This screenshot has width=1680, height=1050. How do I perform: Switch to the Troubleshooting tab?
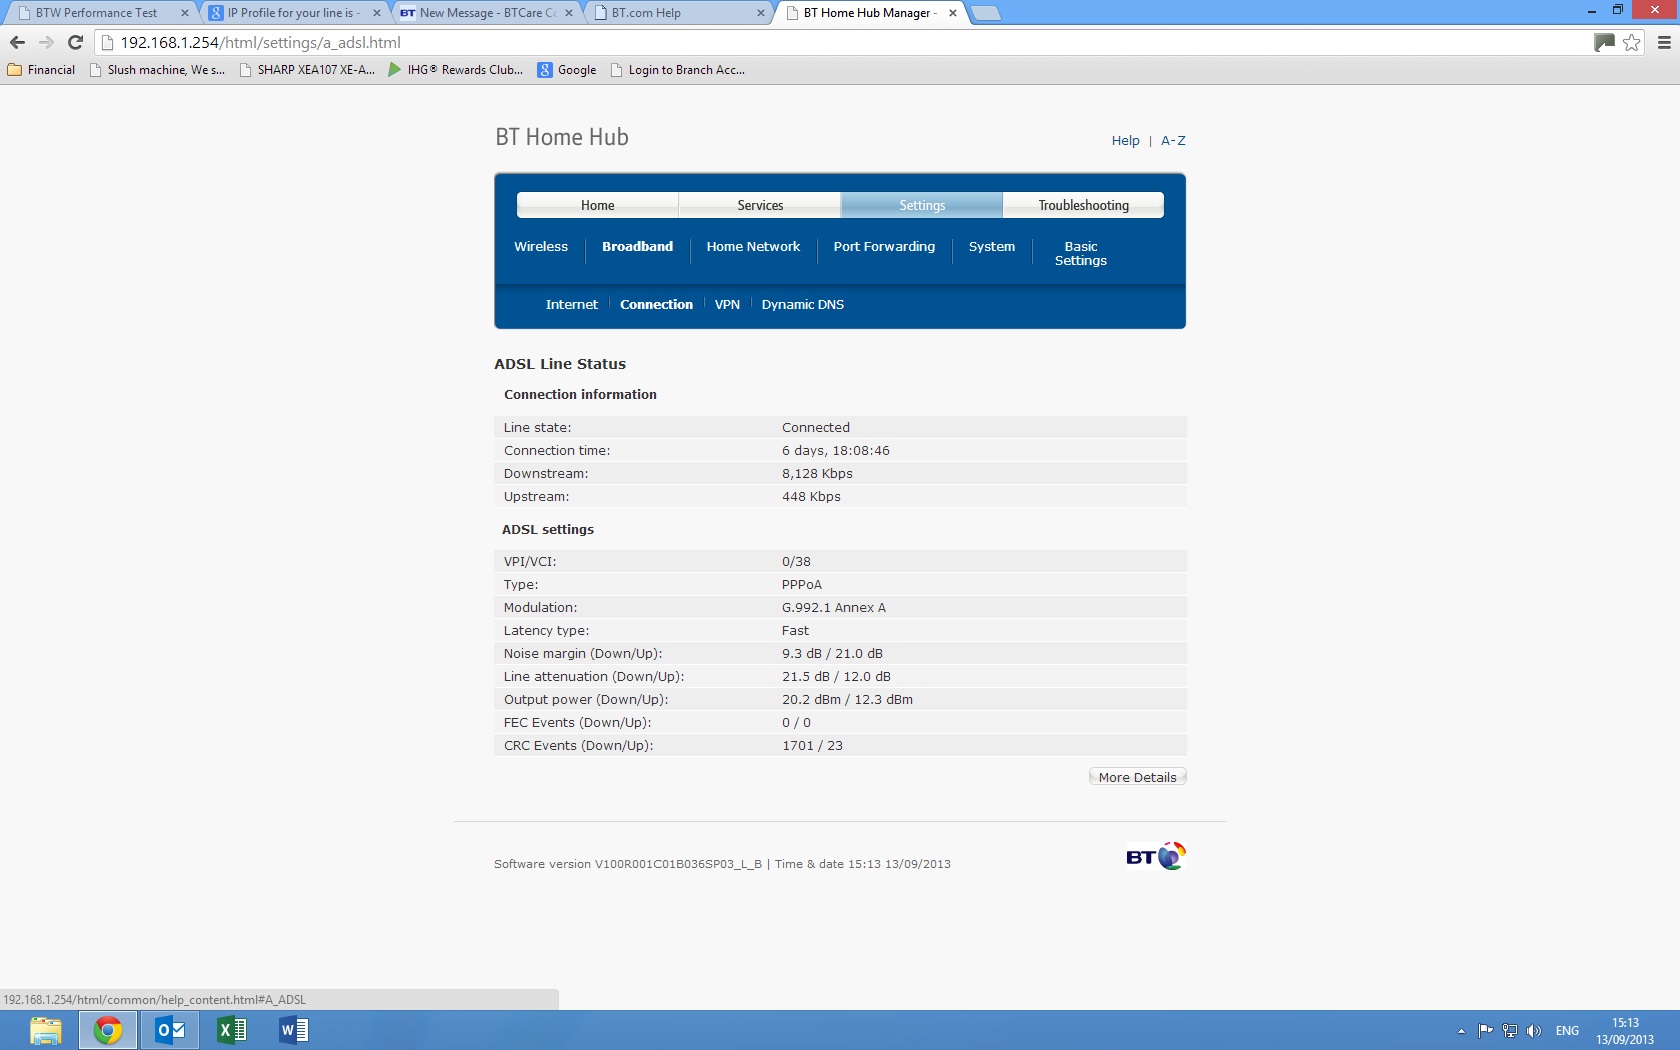point(1083,205)
